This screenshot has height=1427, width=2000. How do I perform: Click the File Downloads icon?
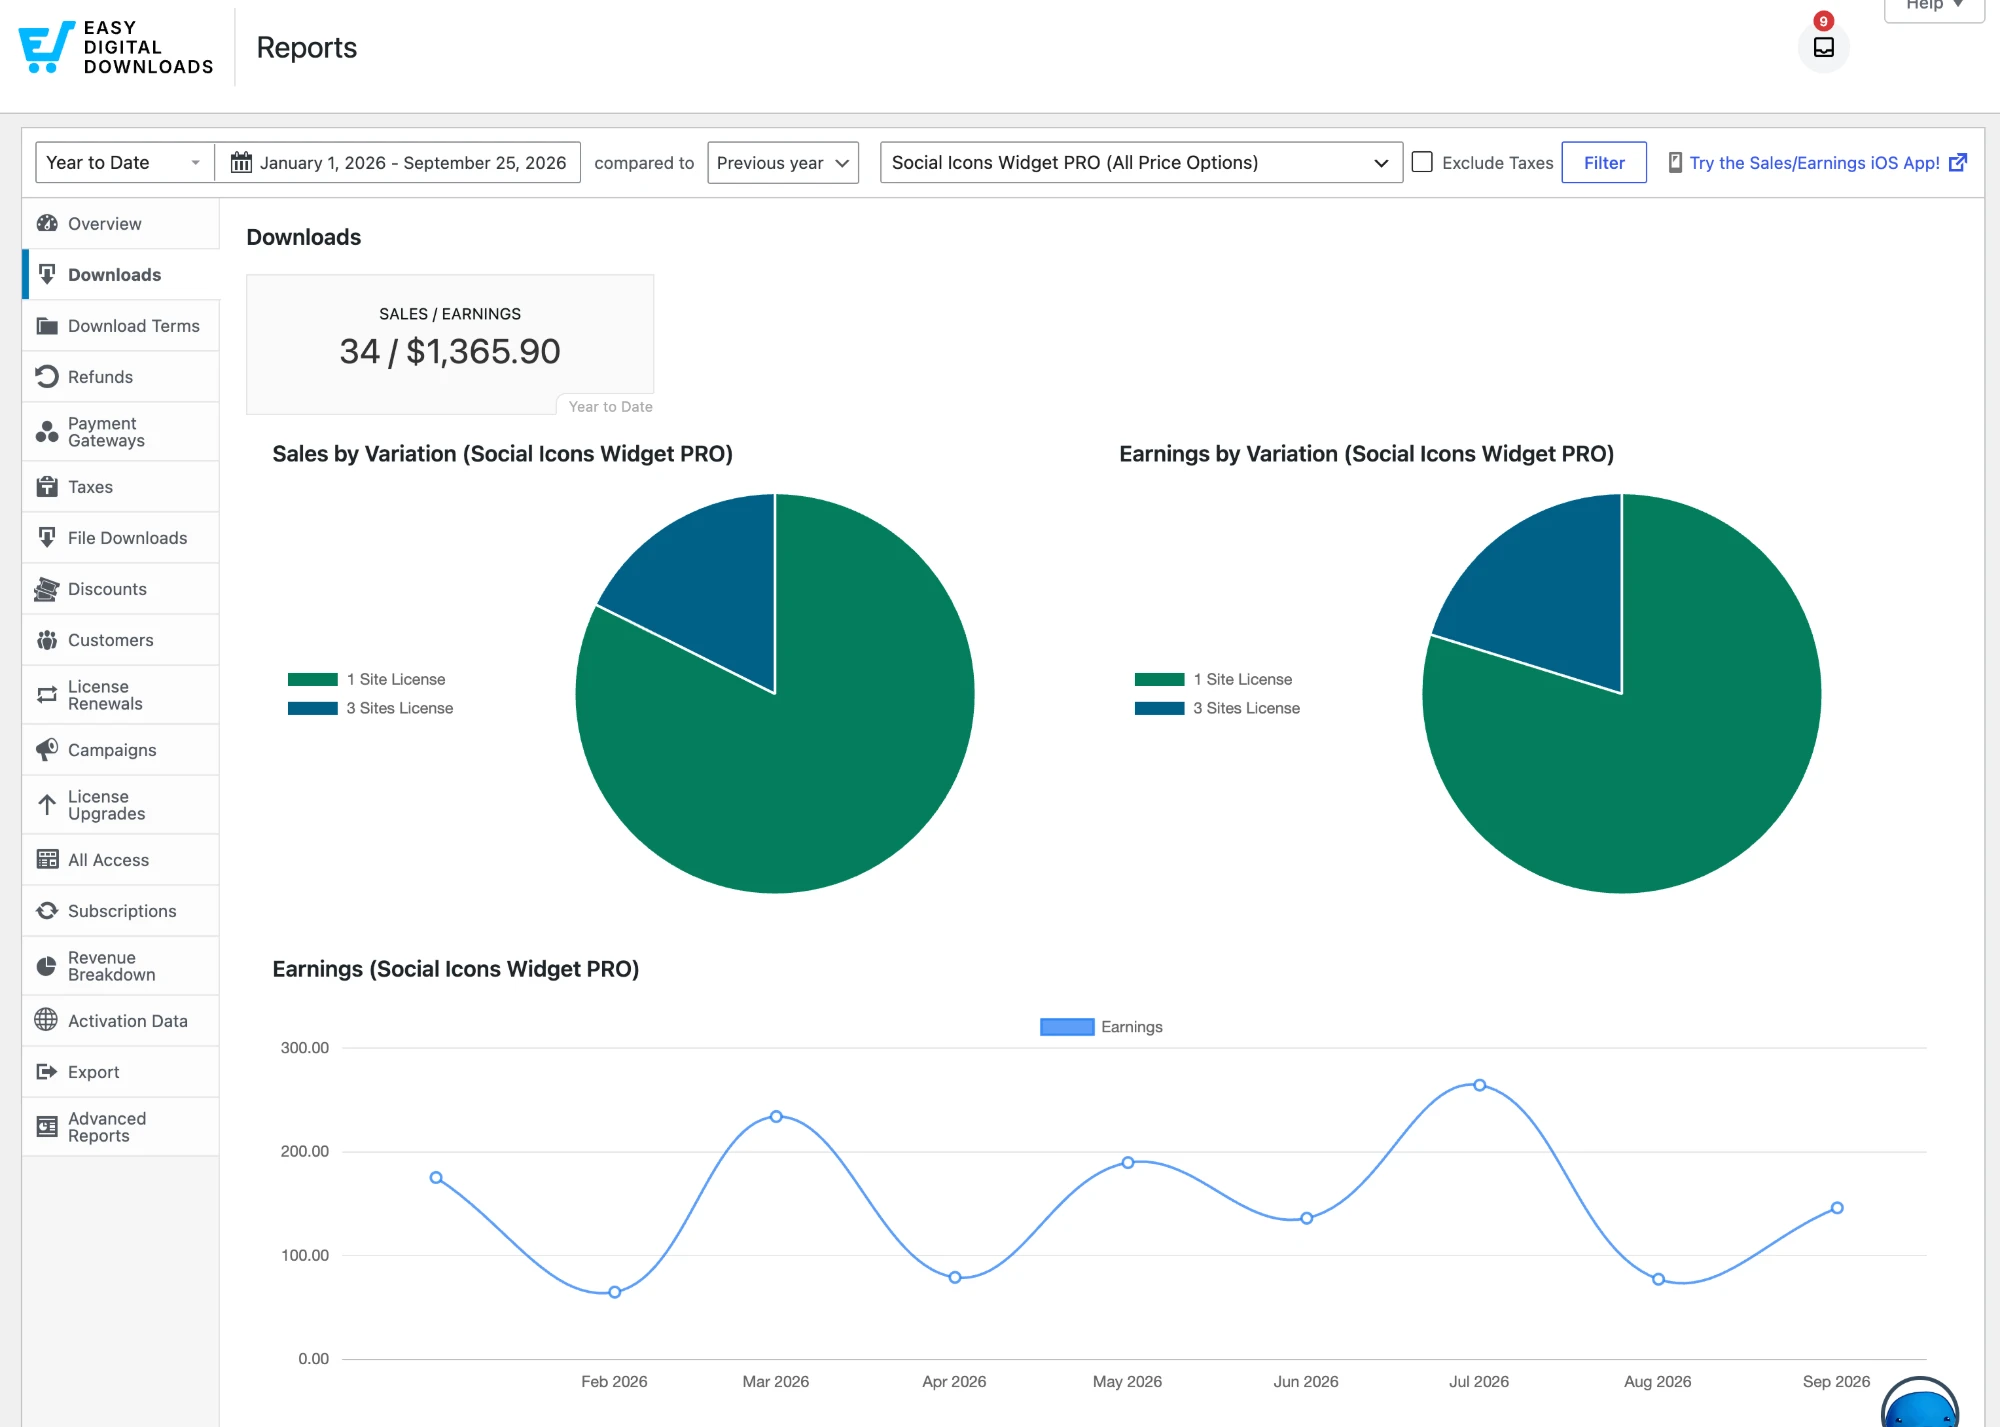47,537
